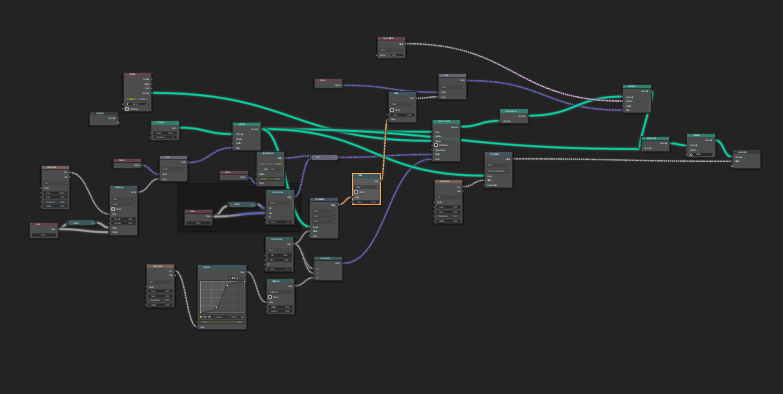Collapse the orange-outlined selected node
Image resolution: width=783 pixels, height=394 pixels.
tap(355, 176)
